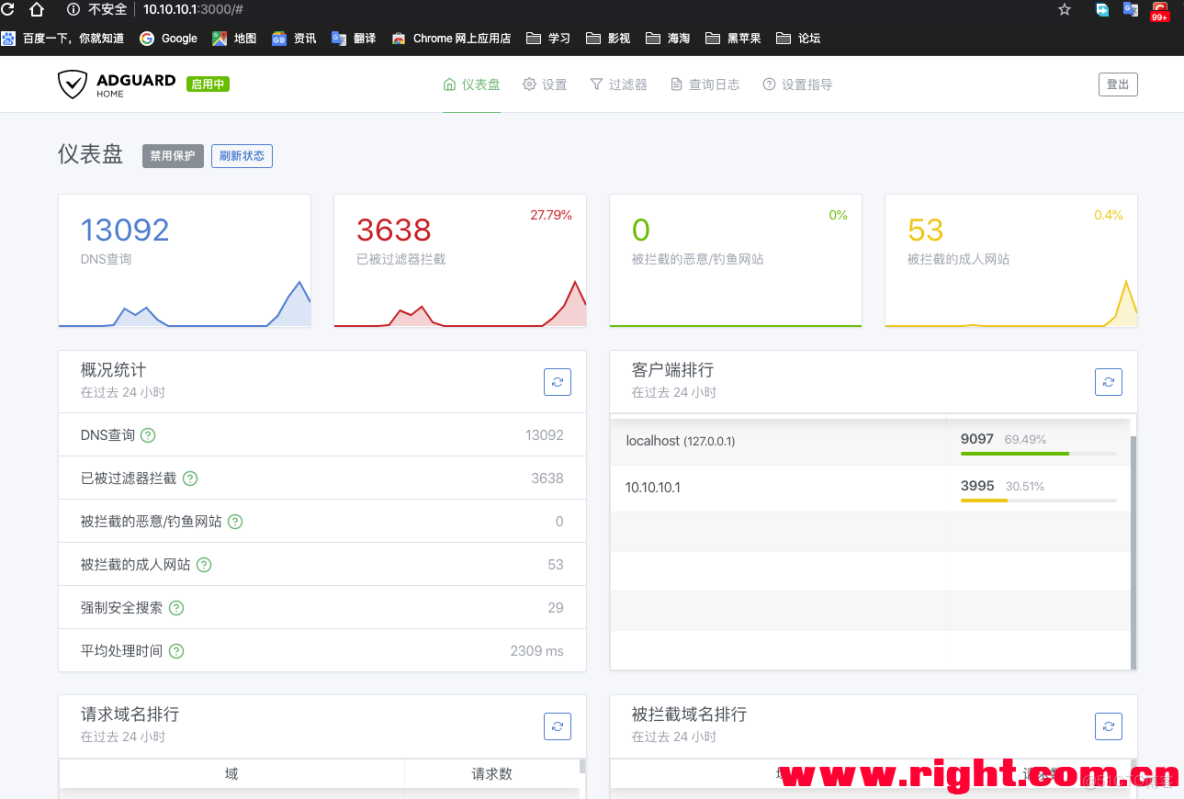Open the 过滤器 tab
This screenshot has height=799, width=1184.
618,84
